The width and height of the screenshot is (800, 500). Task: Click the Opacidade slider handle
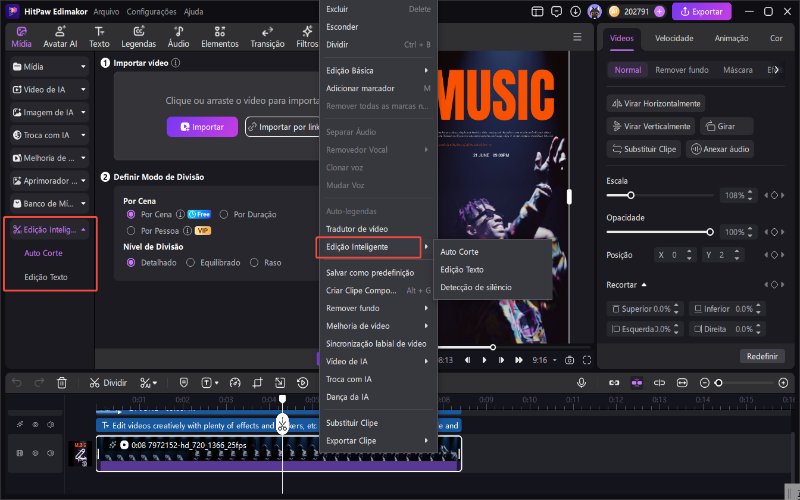coord(710,232)
